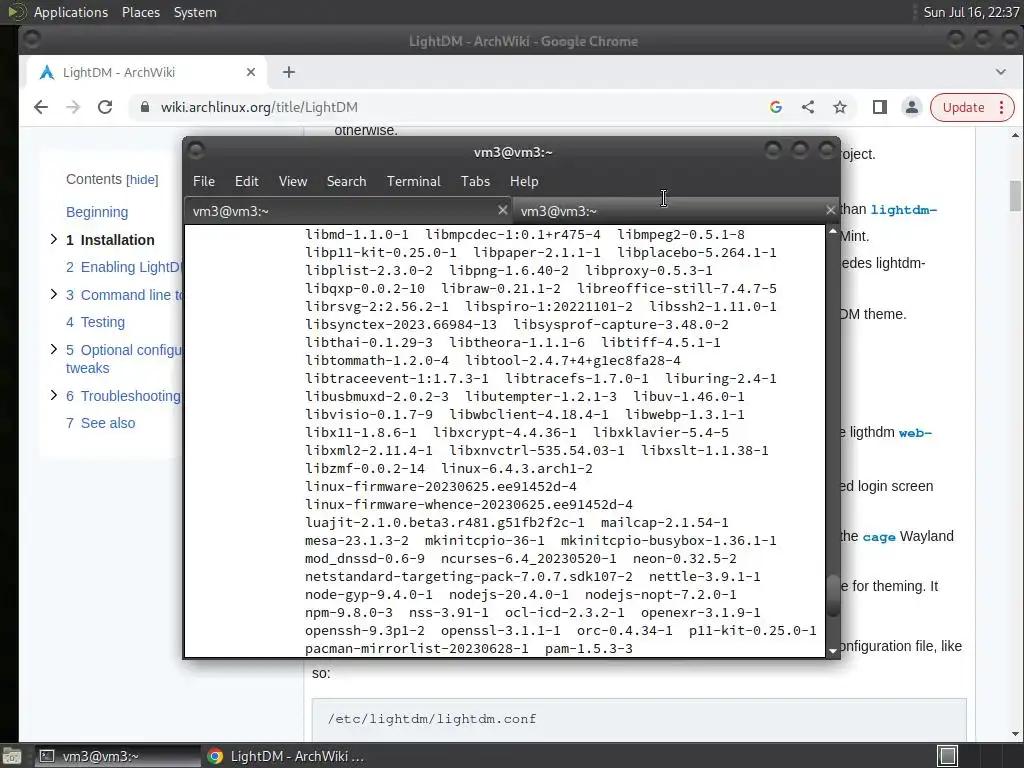Click the page scrollbar up arrow

pyautogui.click(x=1015, y=135)
